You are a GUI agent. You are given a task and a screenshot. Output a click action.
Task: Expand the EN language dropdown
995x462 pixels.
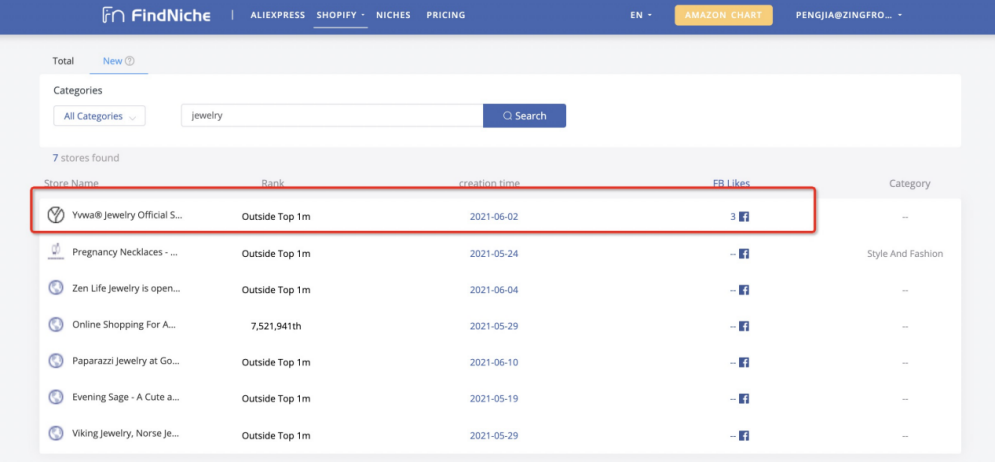(x=641, y=15)
